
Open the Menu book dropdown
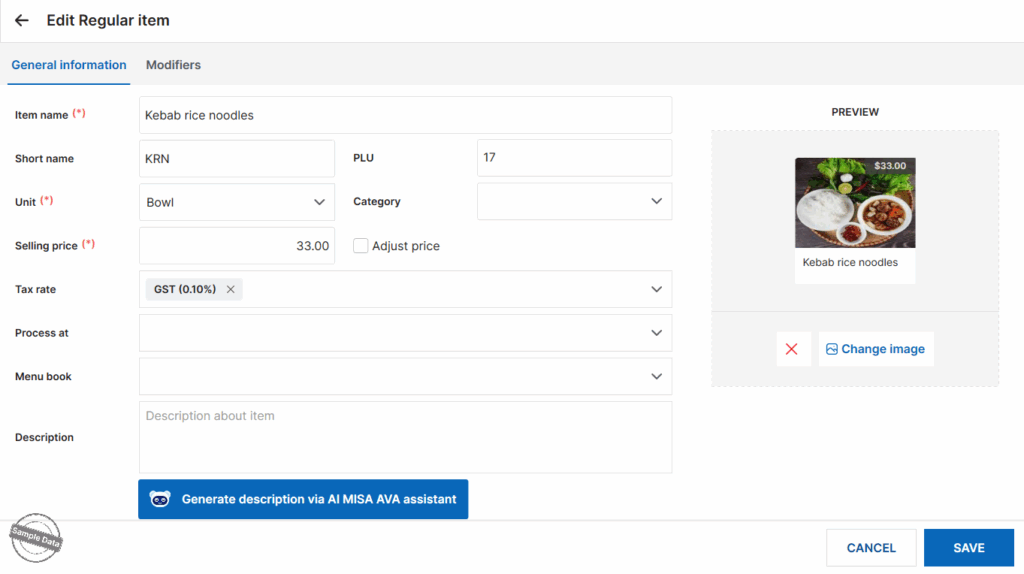pyautogui.click(x=406, y=376)
